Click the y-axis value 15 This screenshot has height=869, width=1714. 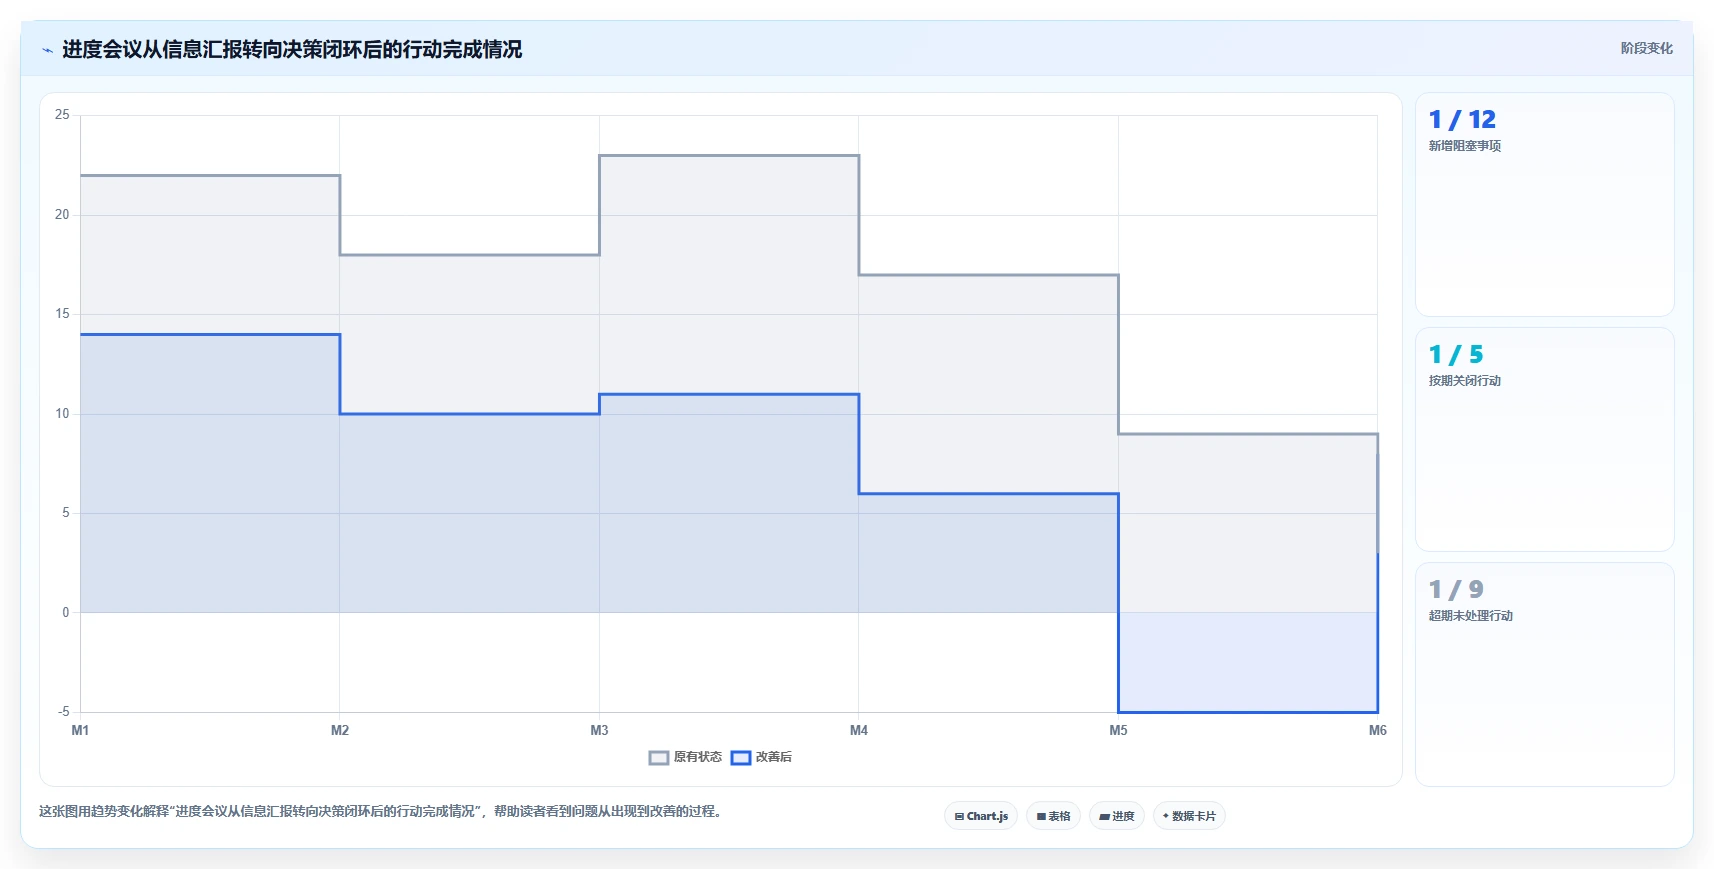[62, 314]
